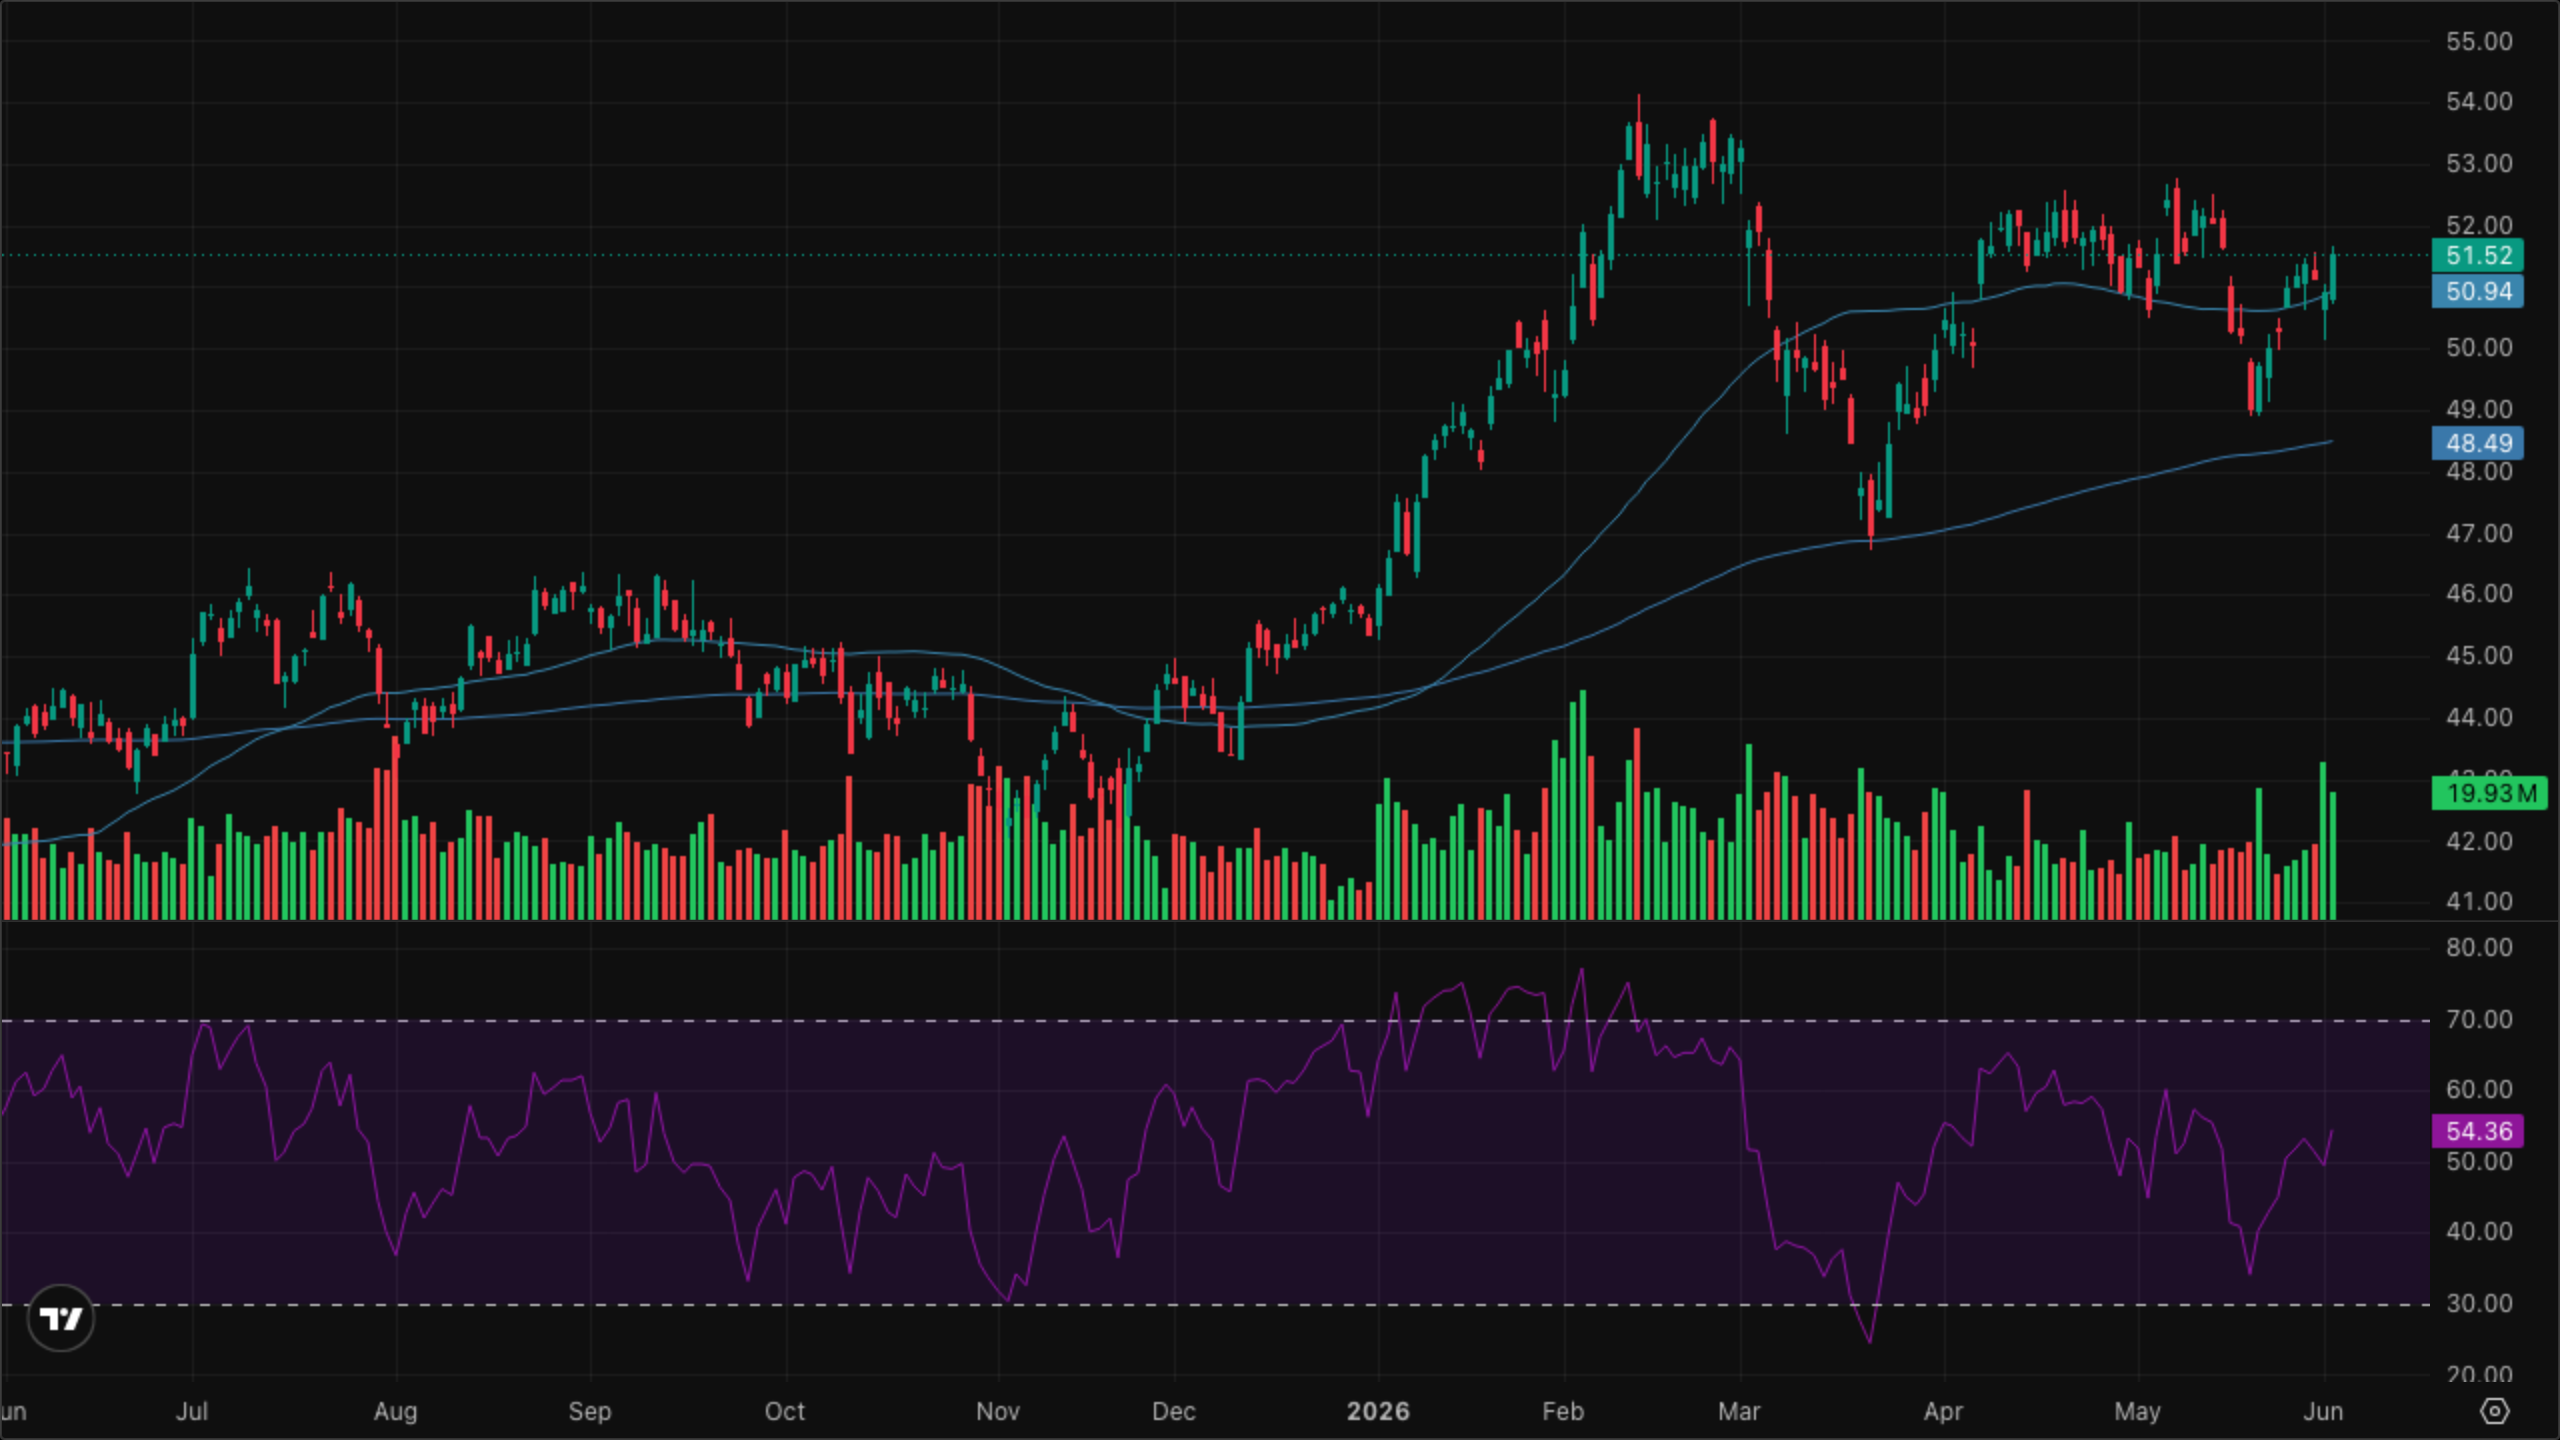Click the RSI 70 overbought dashed line
Screen dimensions: 2560x1440
pyautogui.click(x=1215, y=1021)
